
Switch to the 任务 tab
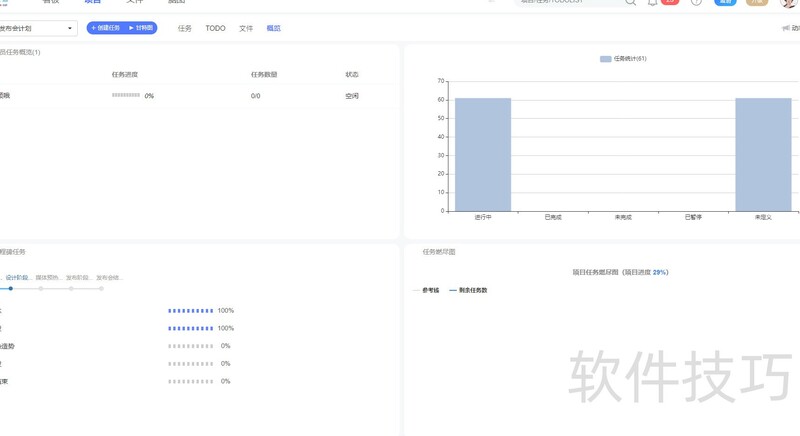point(185,28)
